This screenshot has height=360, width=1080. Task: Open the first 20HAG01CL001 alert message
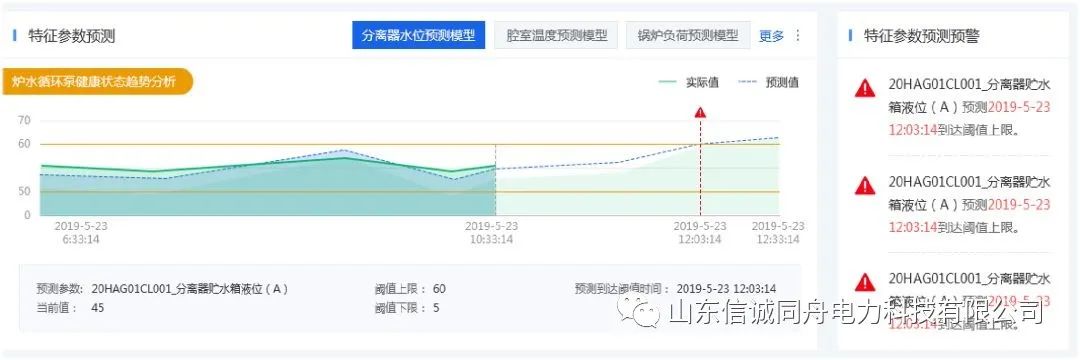(x=969, y=107)
